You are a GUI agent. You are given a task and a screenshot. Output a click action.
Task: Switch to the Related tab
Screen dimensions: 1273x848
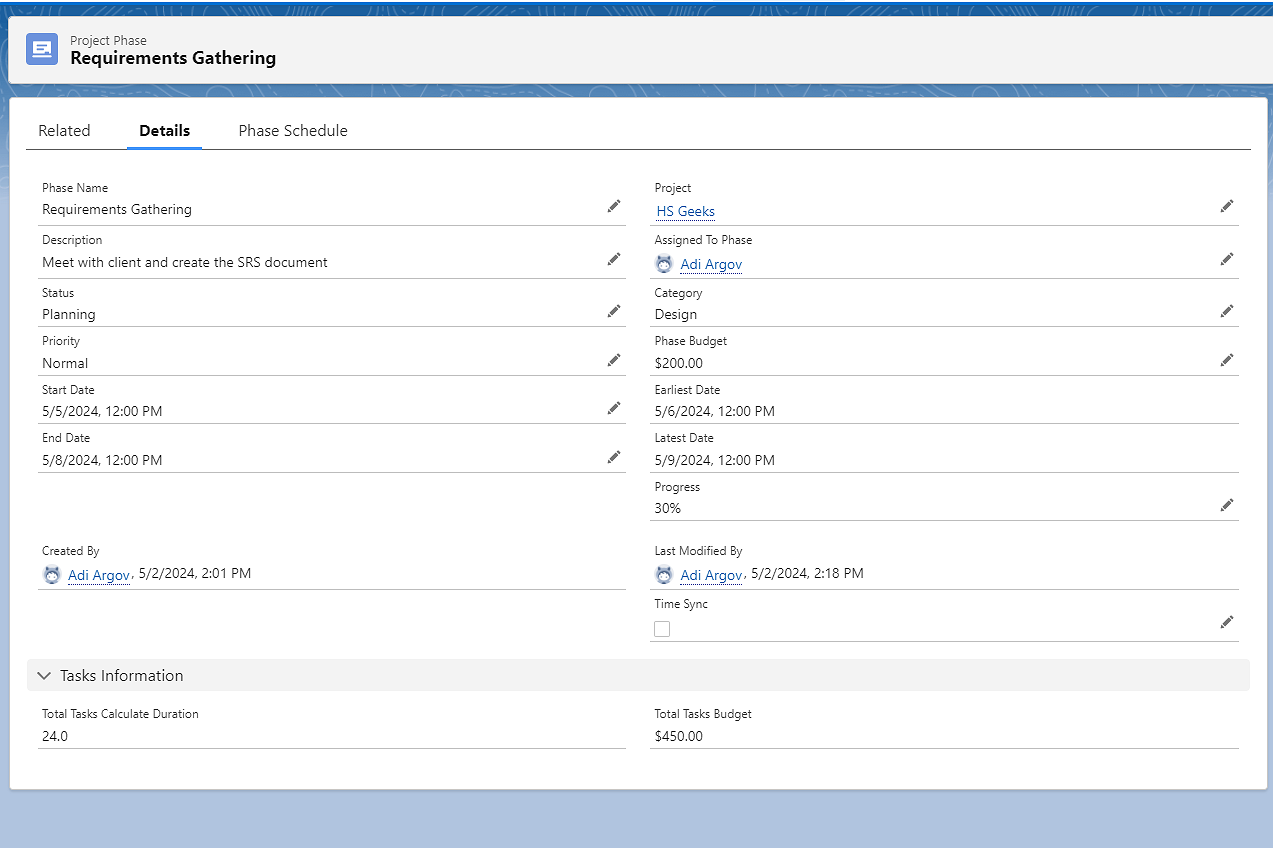[x=64, y=131]
